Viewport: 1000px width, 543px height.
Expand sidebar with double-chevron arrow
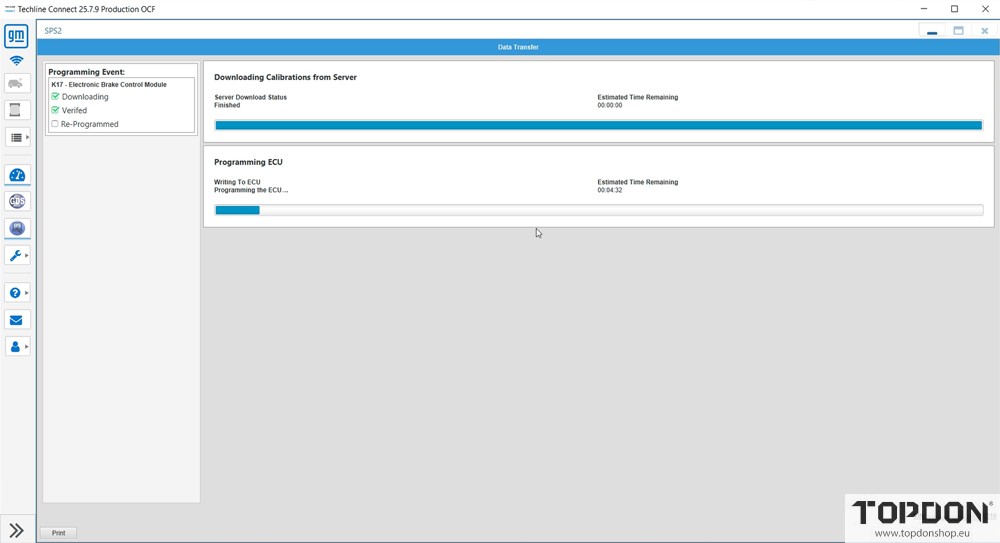click(16, 530)
